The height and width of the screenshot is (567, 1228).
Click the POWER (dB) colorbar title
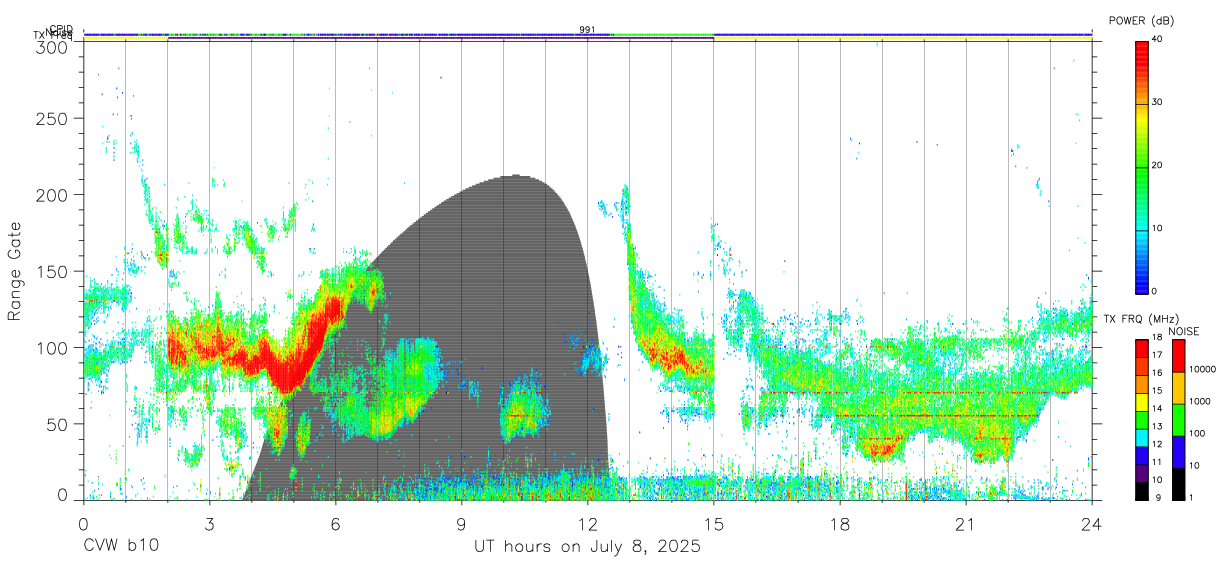tap(1140, 20)
